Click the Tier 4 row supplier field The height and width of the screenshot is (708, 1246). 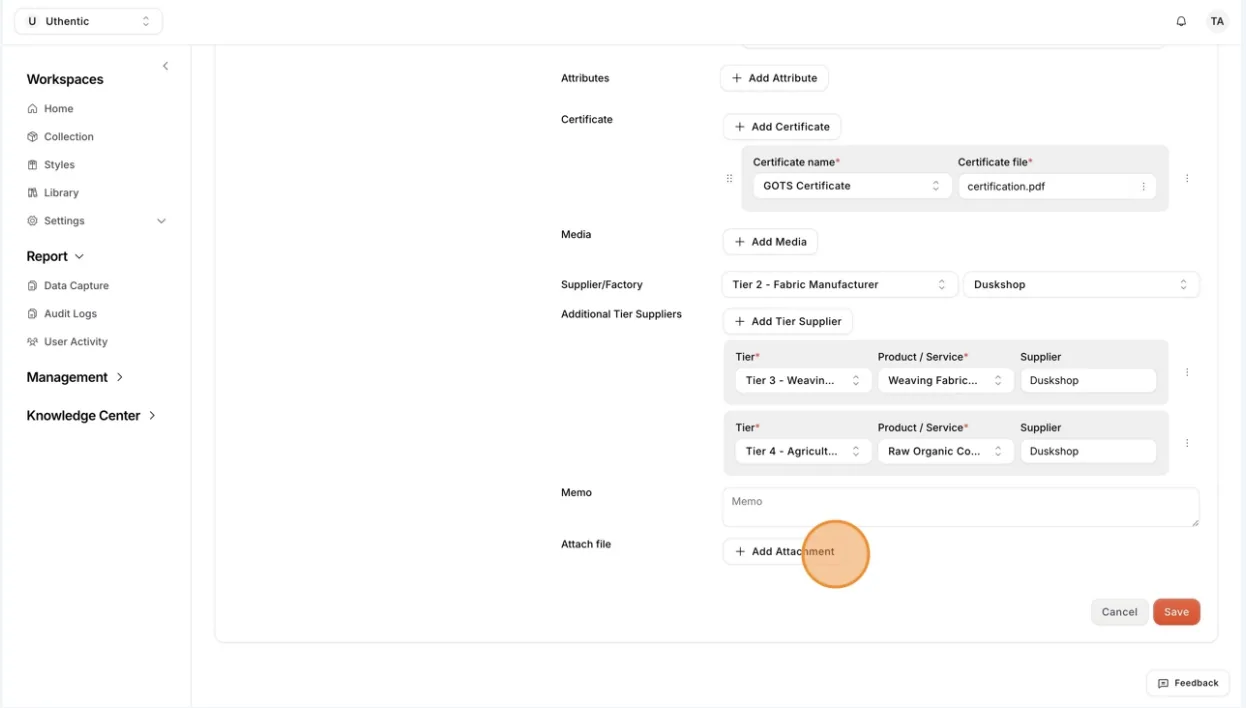pyautogui.click(x=1088, y=452)
